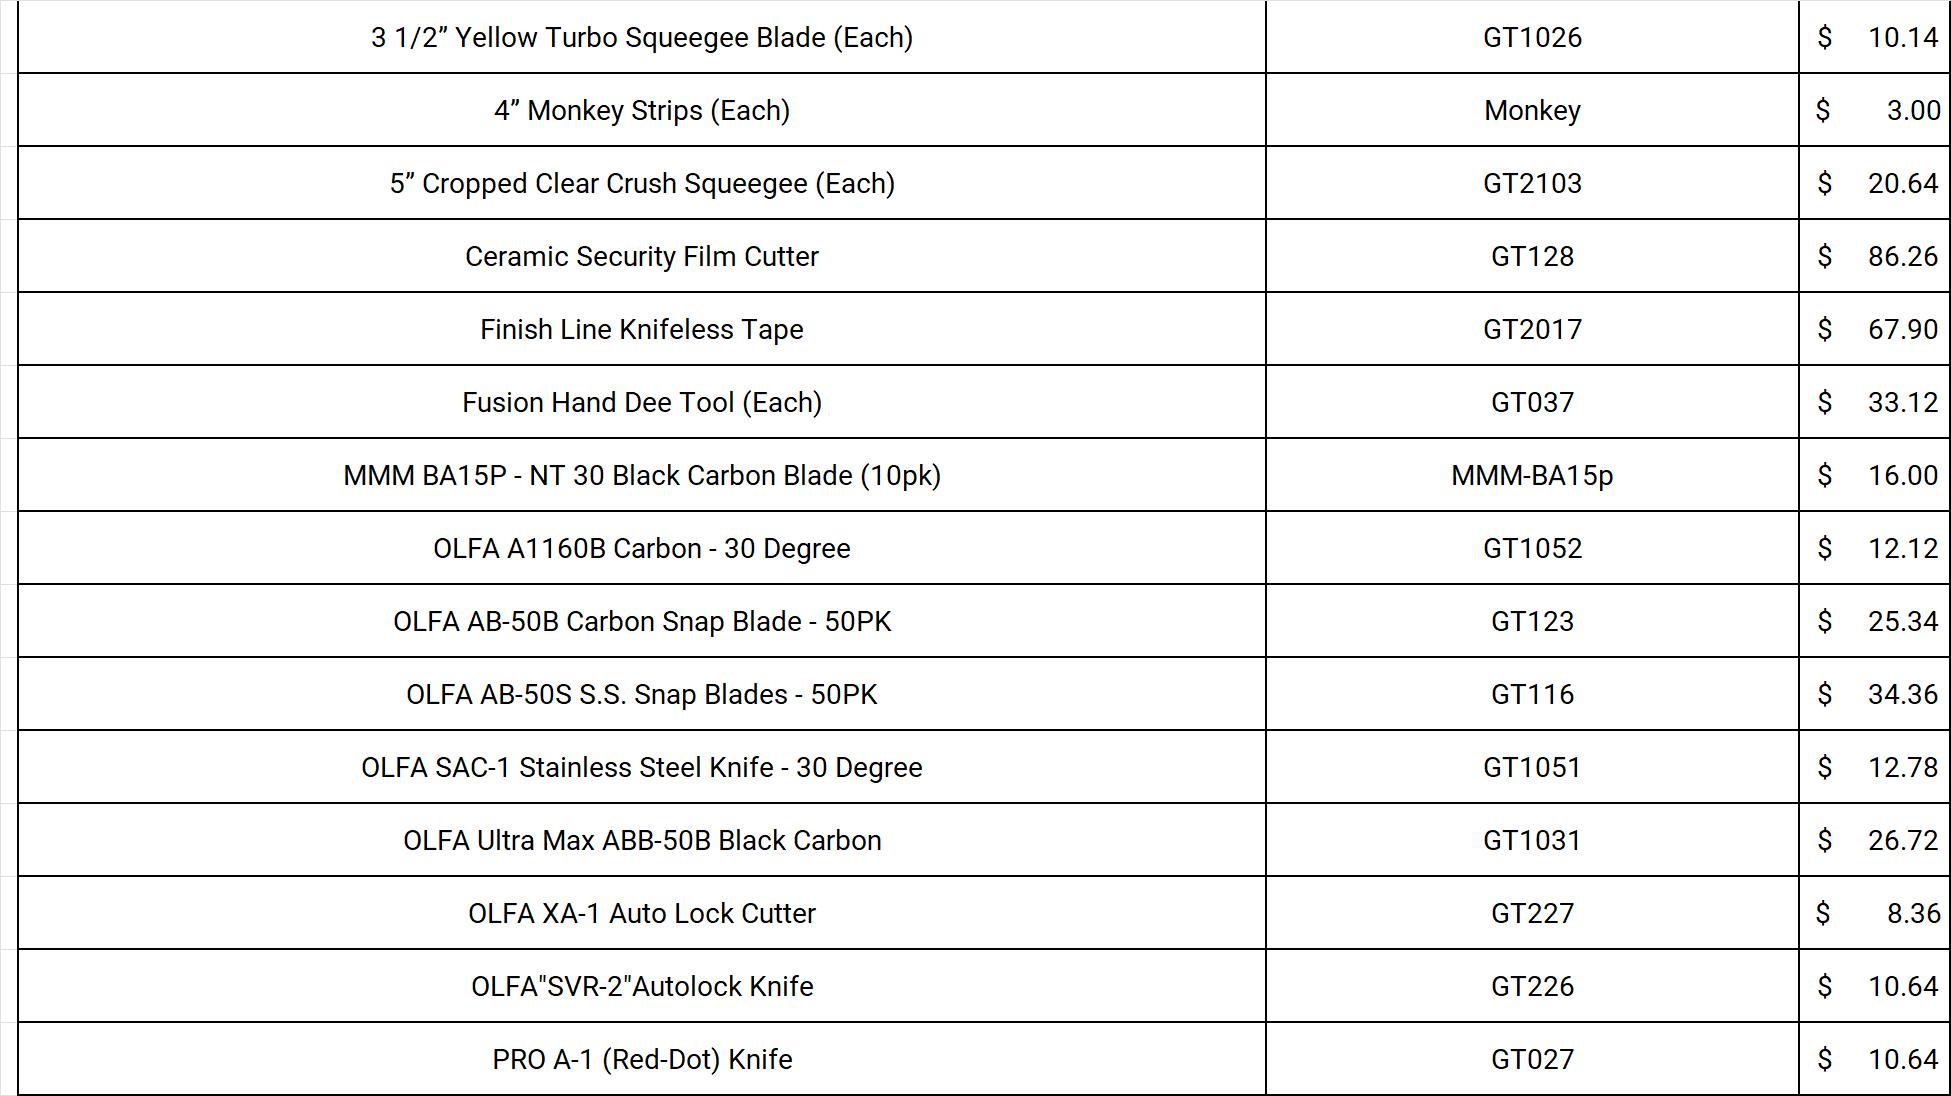Select the Finish Line Knifeless Tape cell
The width and height of the screenshot is (1951, 1096).
point(641,330)
